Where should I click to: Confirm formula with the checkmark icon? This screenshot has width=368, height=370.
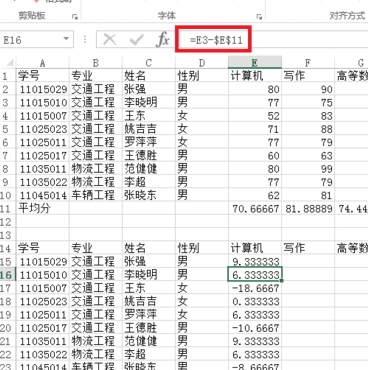tap(136, 40)
